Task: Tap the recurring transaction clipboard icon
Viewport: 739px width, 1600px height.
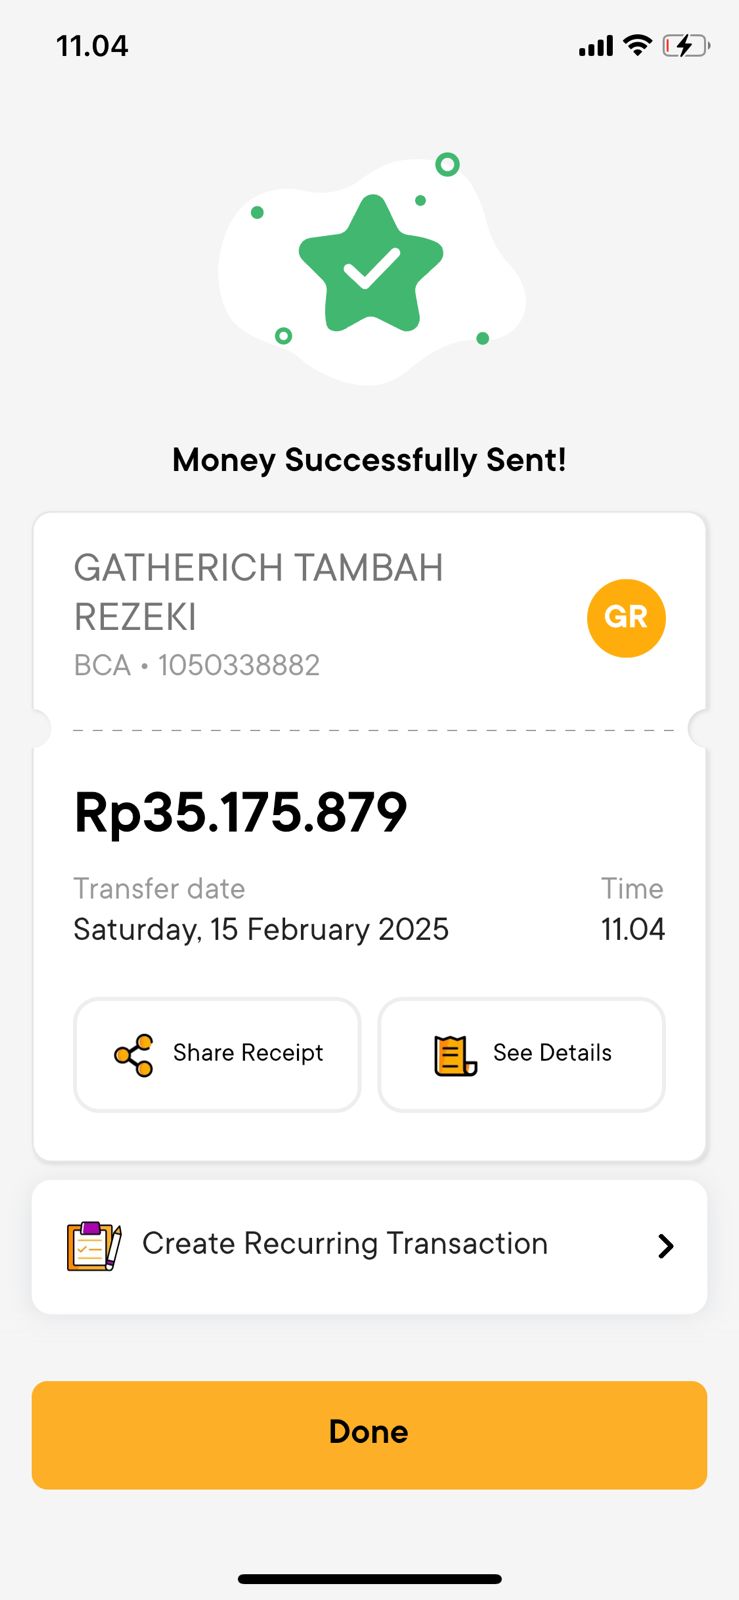Action: tap(94, 1246)
